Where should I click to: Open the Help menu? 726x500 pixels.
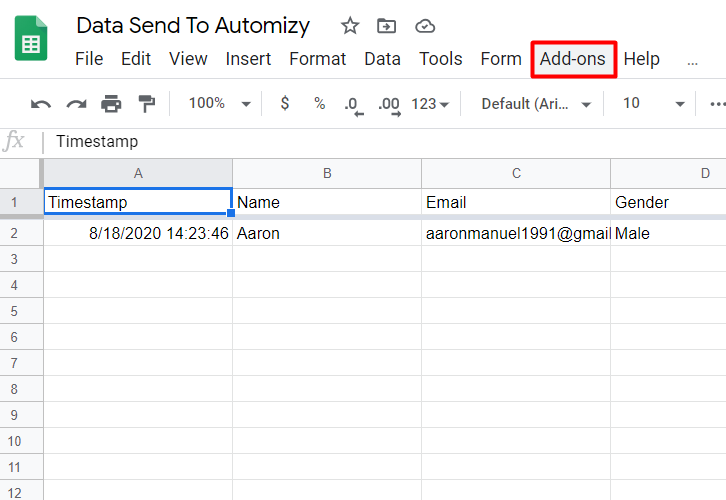click(x=641, y=59)
